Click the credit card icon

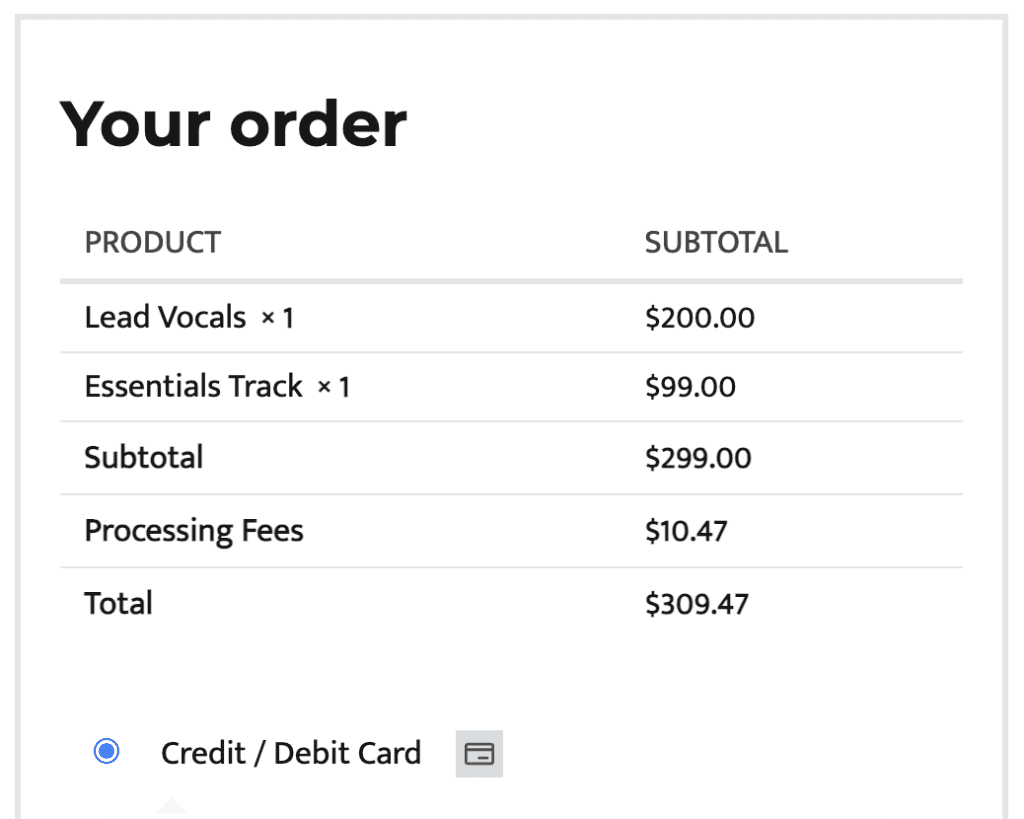point(479,754)
